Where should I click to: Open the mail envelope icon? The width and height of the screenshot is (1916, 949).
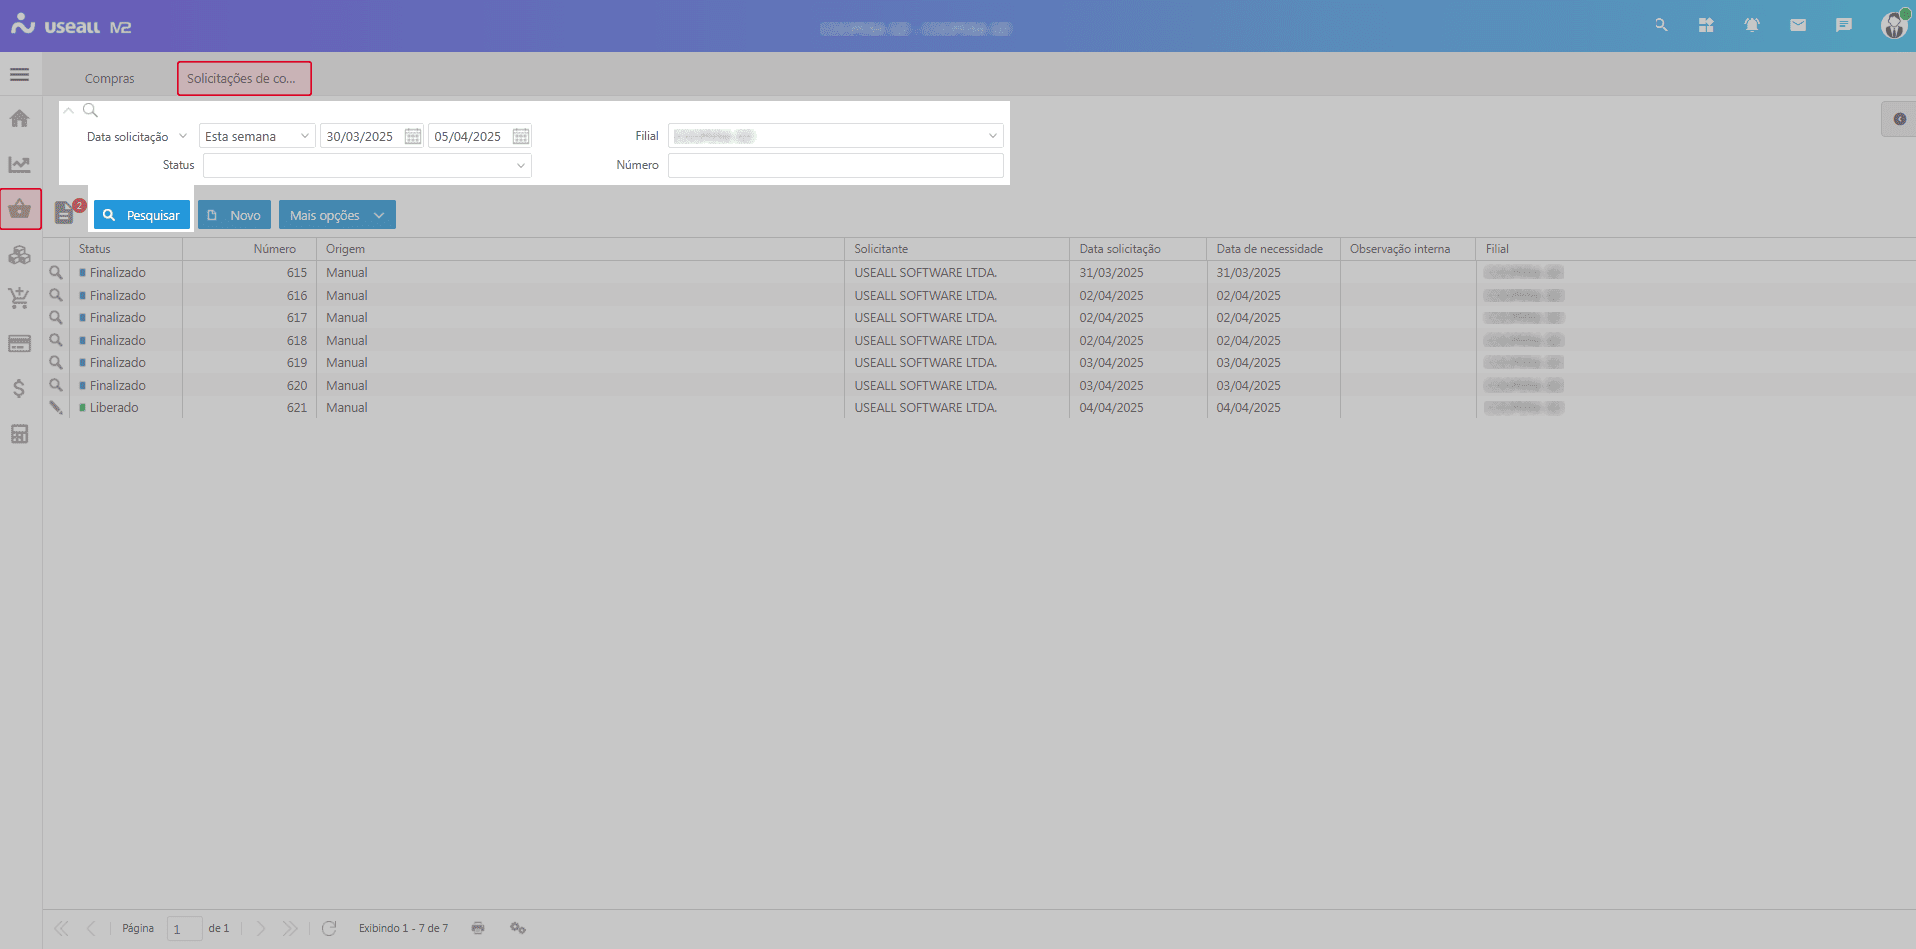tap(1798, 25)
